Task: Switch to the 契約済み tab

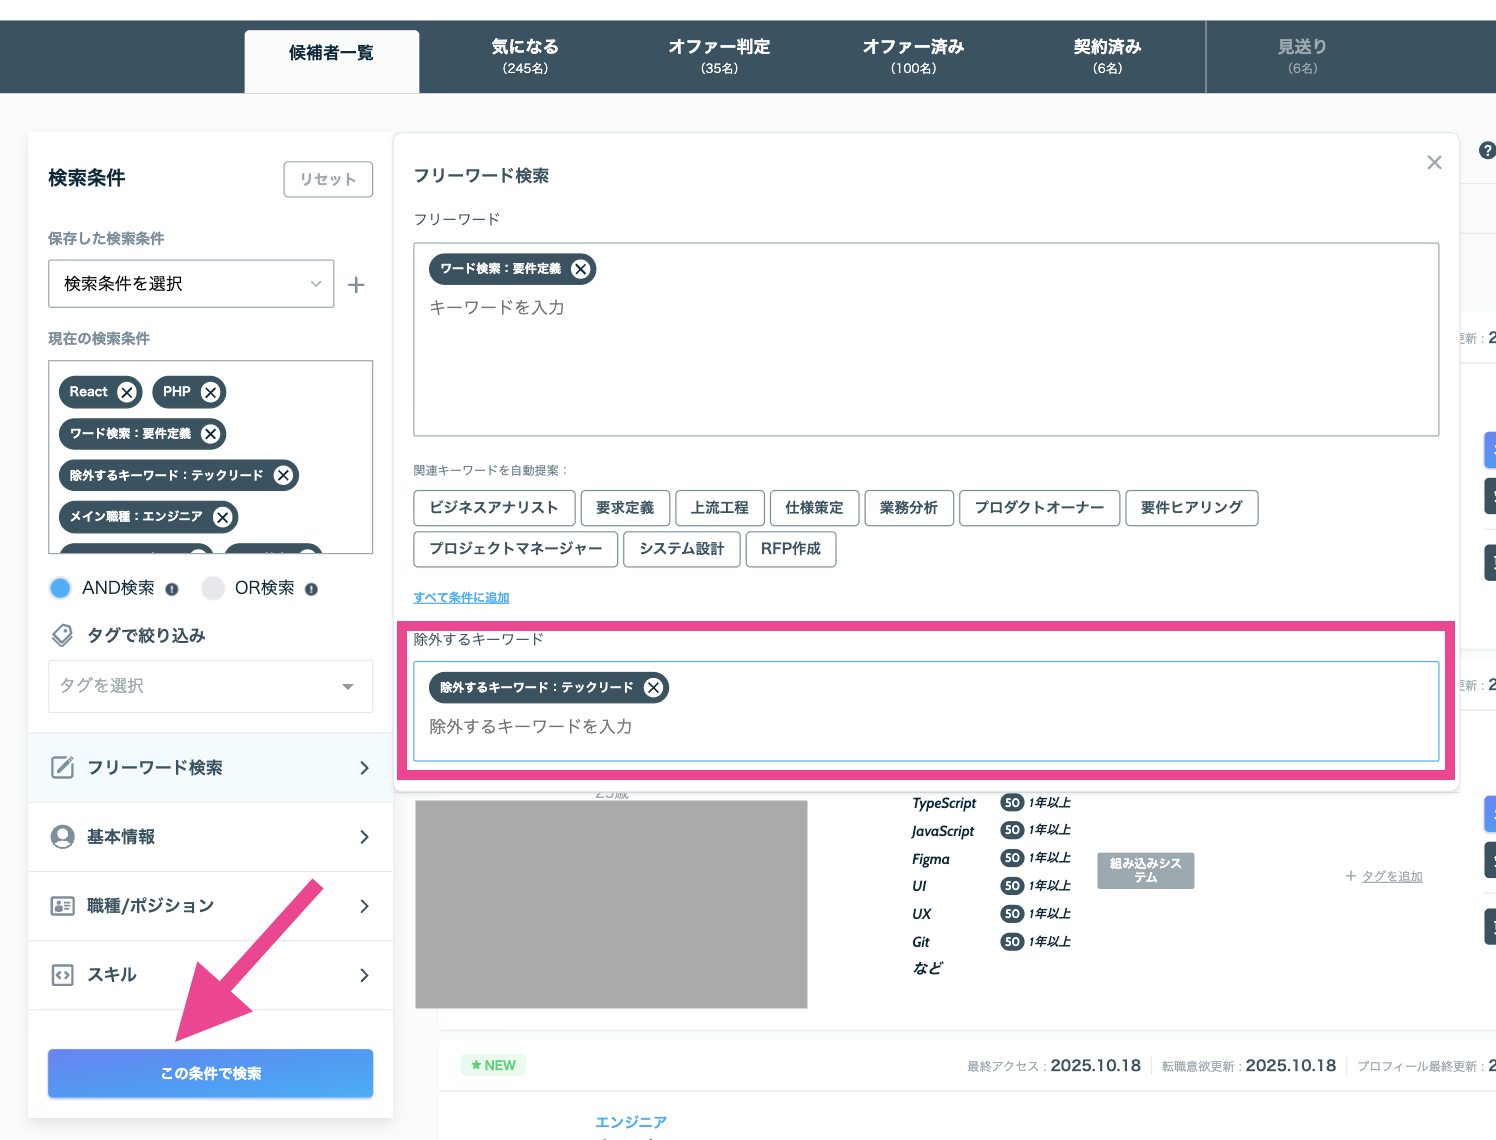Action: (x=1107, y=57)
